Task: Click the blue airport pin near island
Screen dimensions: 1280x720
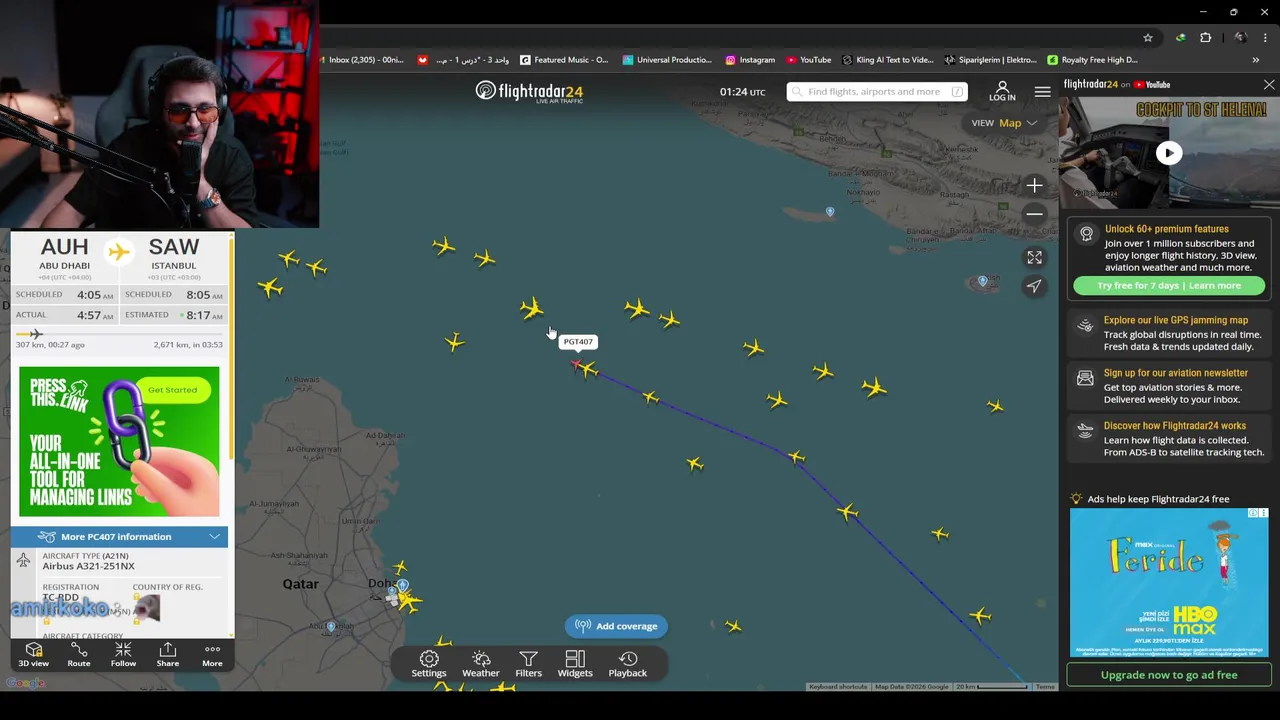Action: [830, 211]
